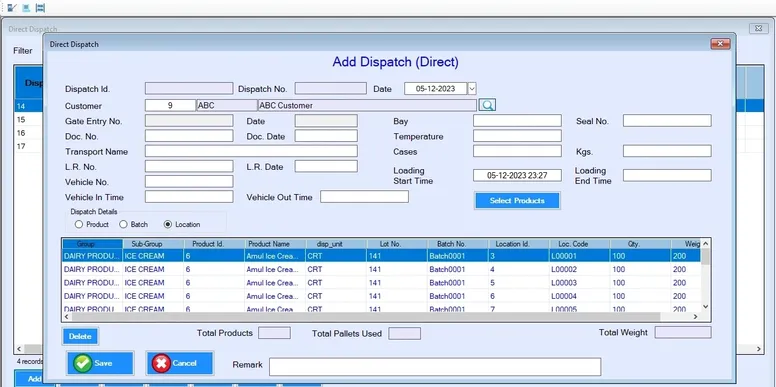
Task: Click the Lot No. column header
Action: click(397, 244)
